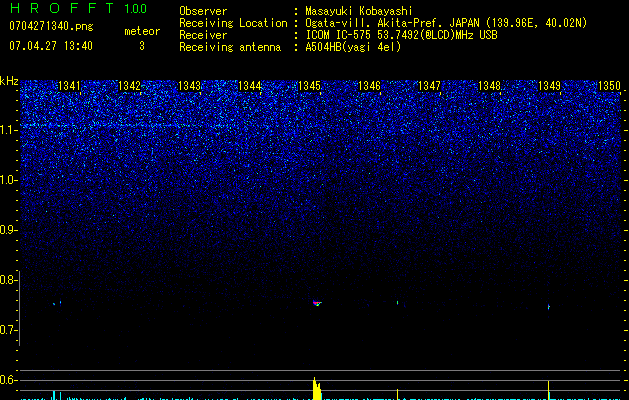
Task: Click the 1344 time marker
Action: 250,86
